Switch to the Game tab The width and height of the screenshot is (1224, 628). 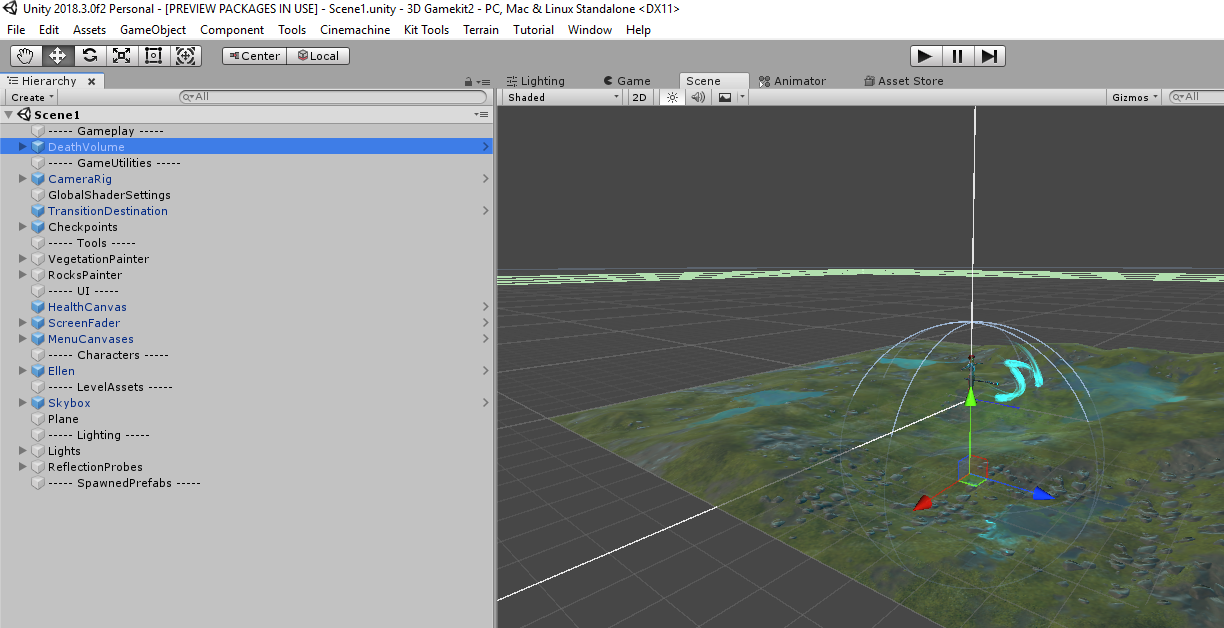(x=627, y=81)
